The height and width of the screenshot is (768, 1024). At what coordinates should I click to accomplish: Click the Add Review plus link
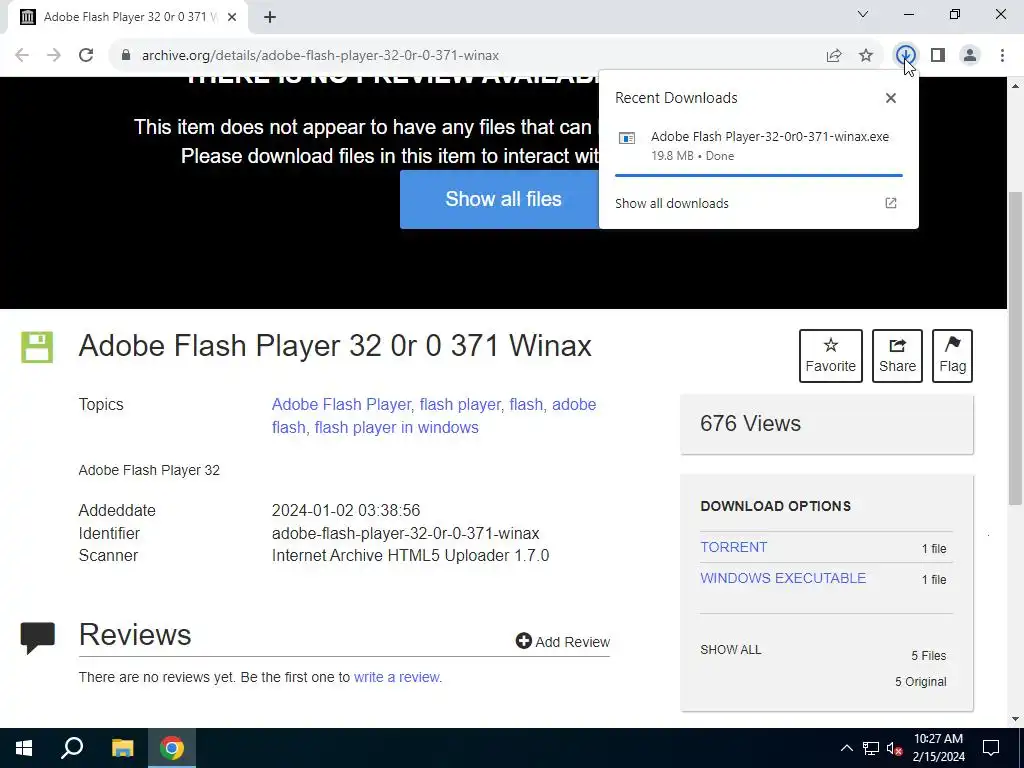click(563, 641)
